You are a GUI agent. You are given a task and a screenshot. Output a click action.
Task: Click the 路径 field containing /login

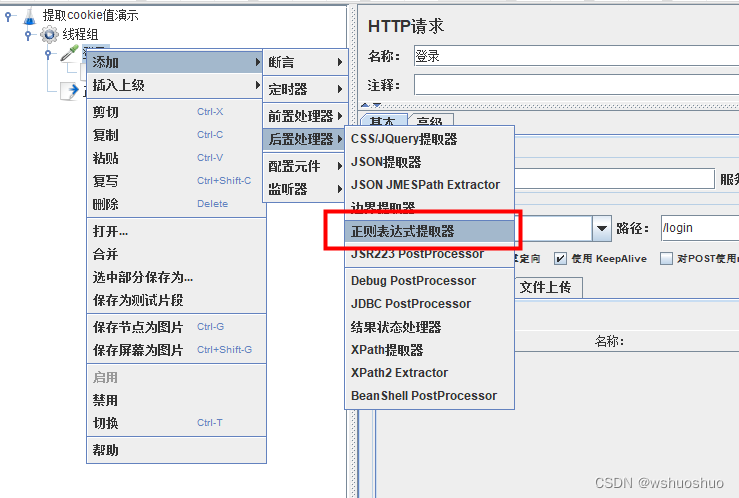tap(700, 228)
